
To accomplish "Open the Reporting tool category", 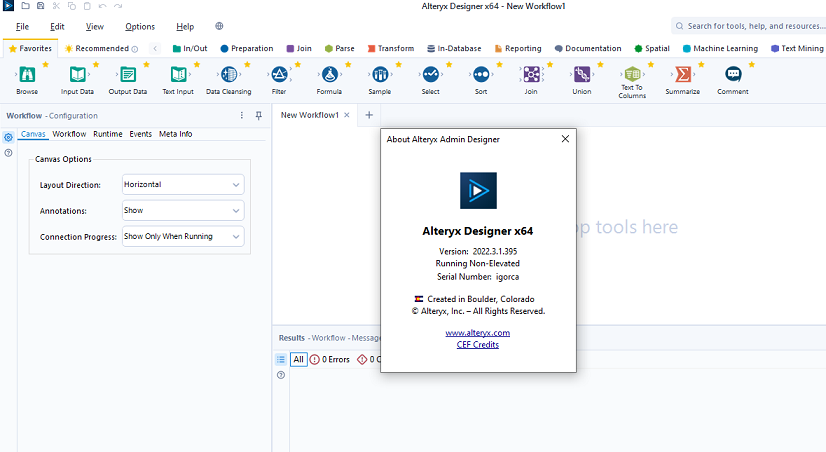I will 518,48.
